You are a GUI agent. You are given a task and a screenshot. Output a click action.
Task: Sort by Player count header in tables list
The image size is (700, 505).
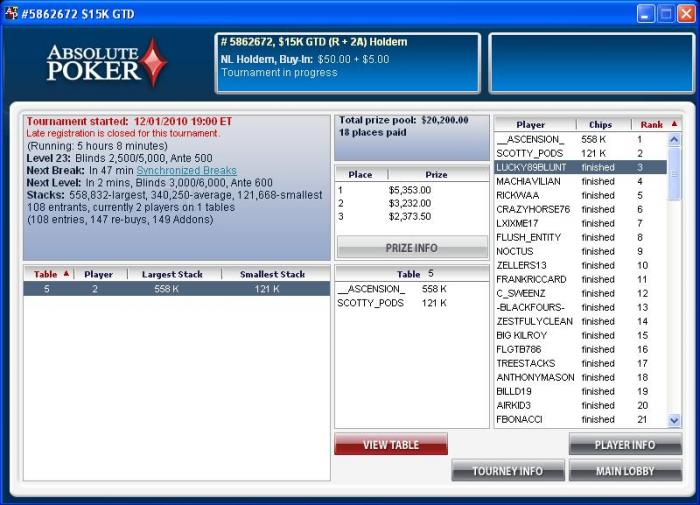pos(100,274)
